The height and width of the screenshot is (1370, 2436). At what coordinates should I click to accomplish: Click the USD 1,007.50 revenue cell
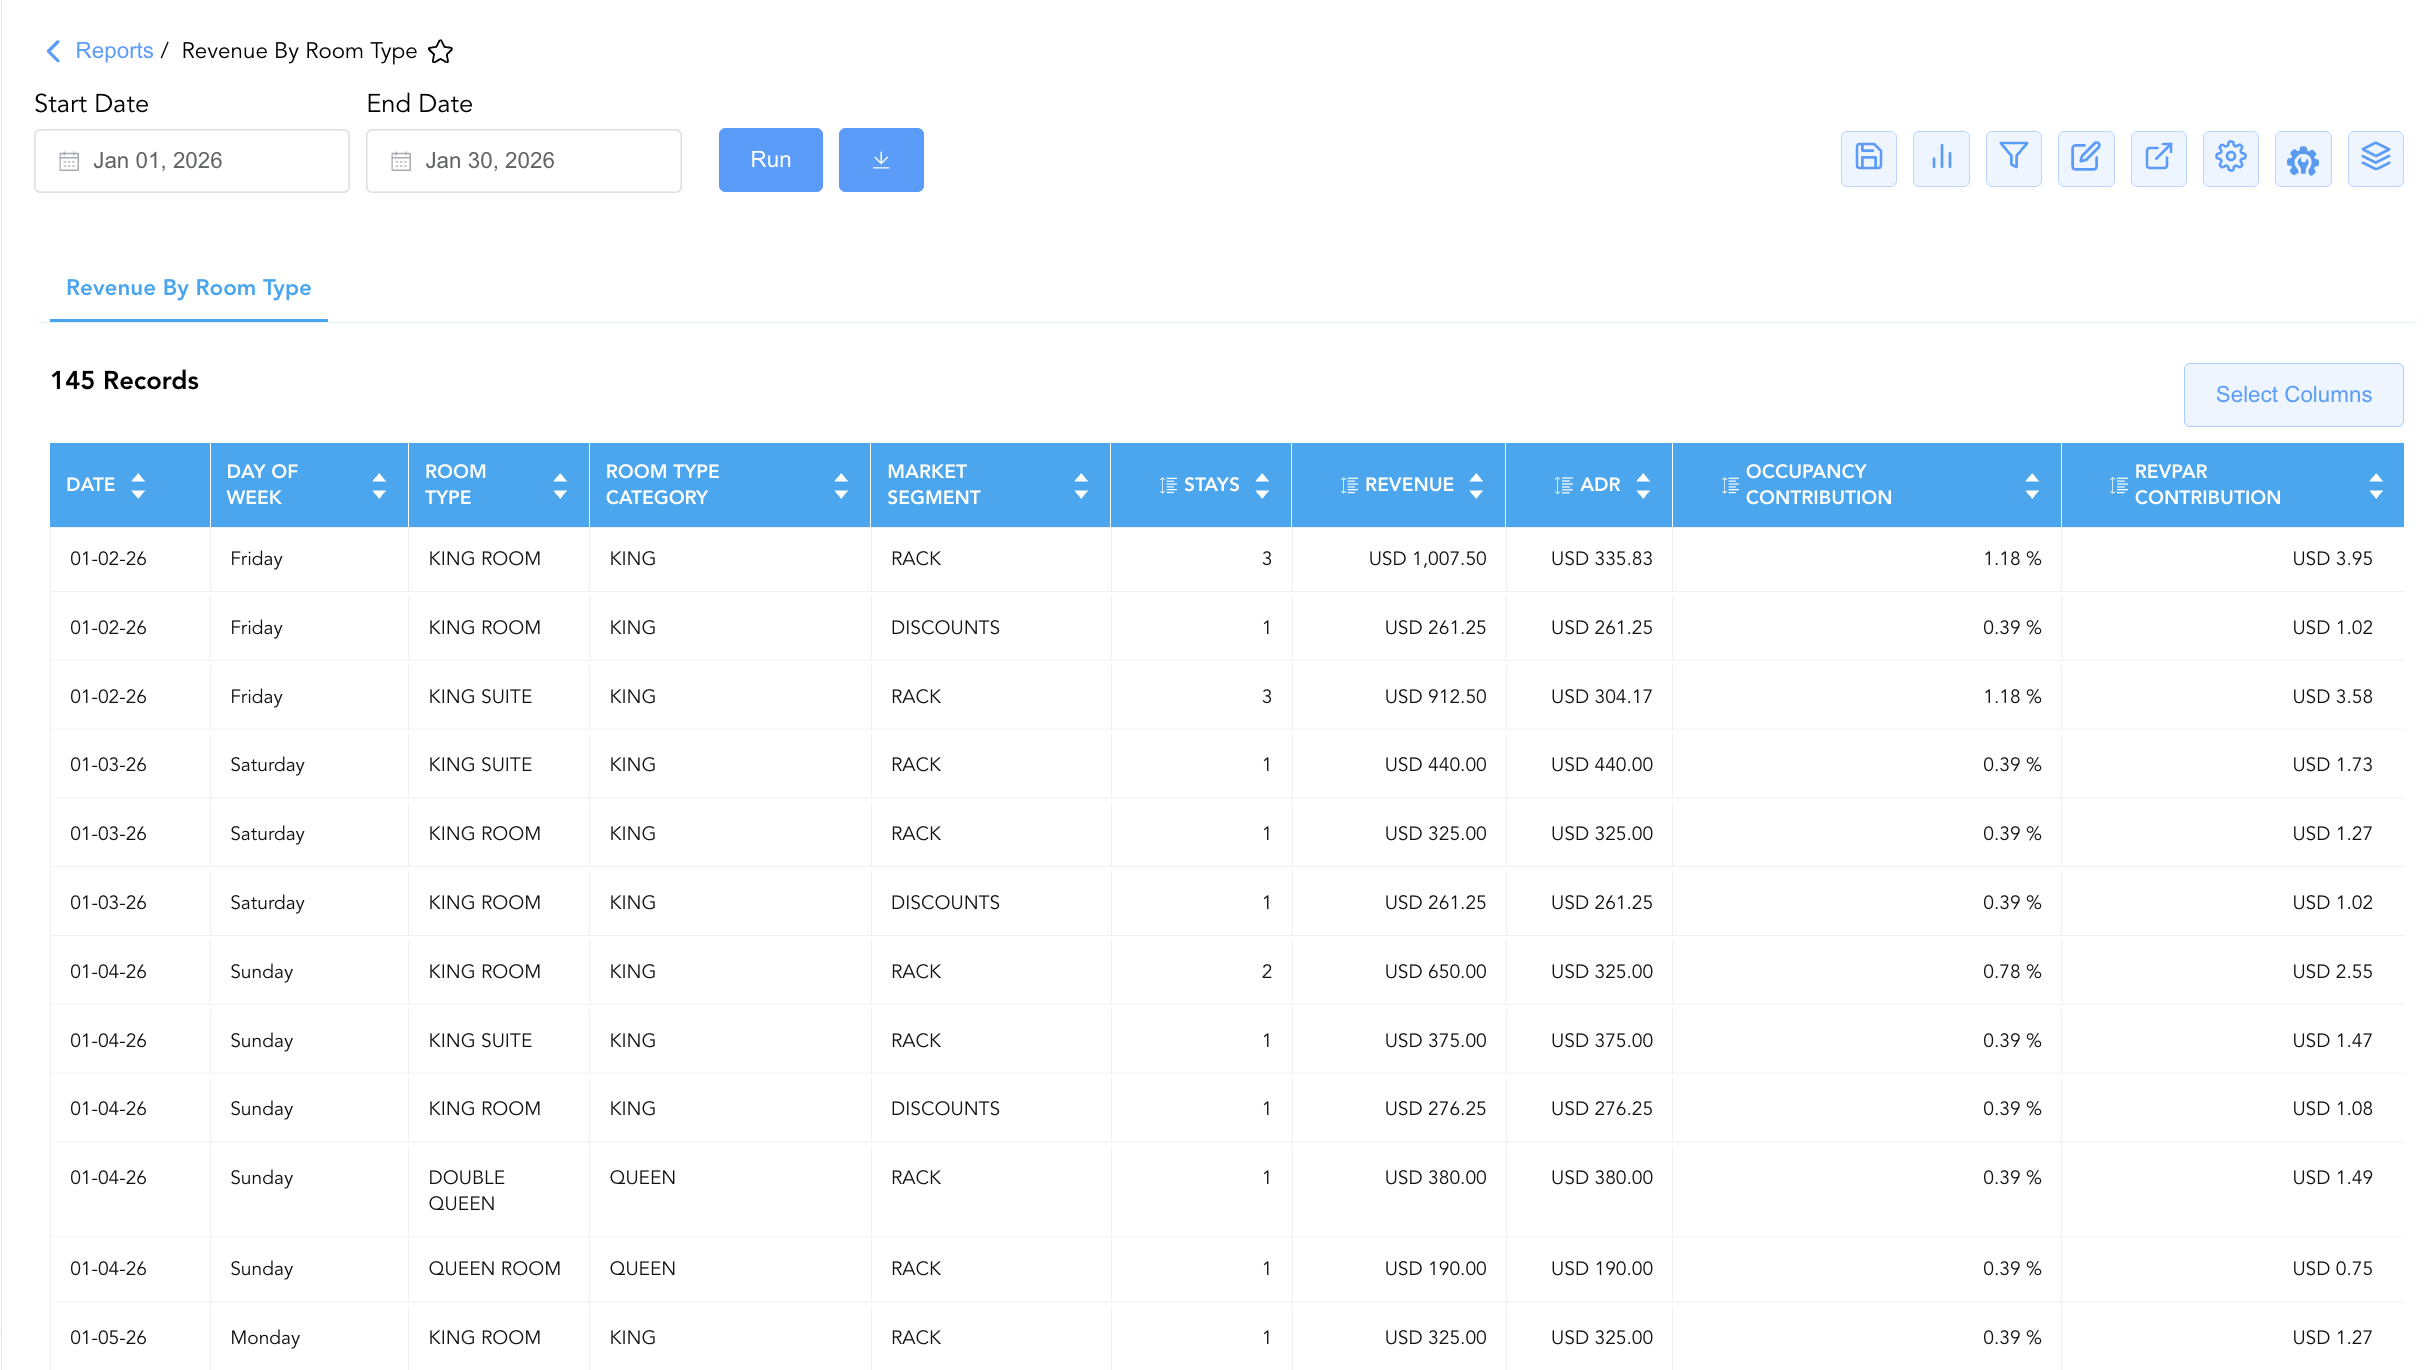click(x=1427, y=559)
